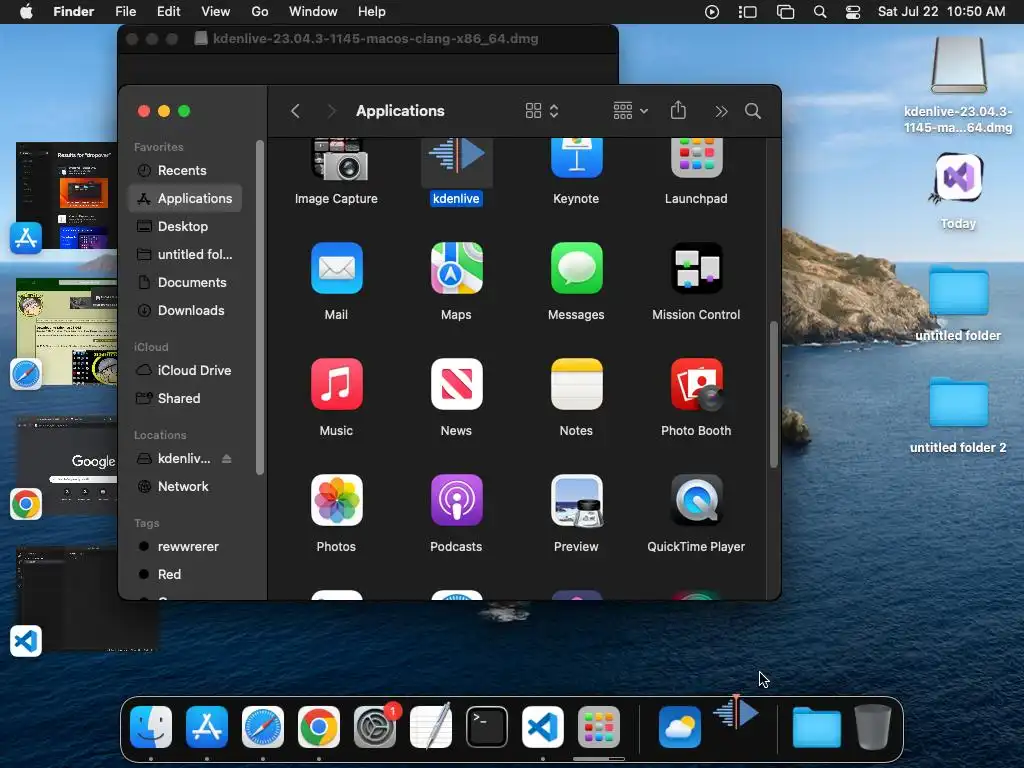The width and height of the screenshot is (1024, 768).
Task: Open the Mission Control app icon
Action: click(696, 268)
